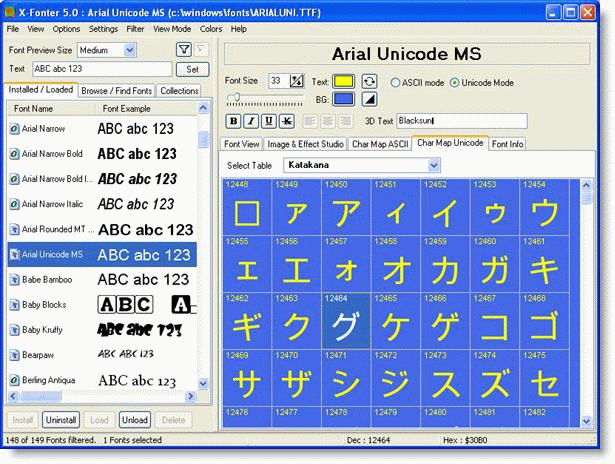Click character map scroll down arrow

[586, 422]
